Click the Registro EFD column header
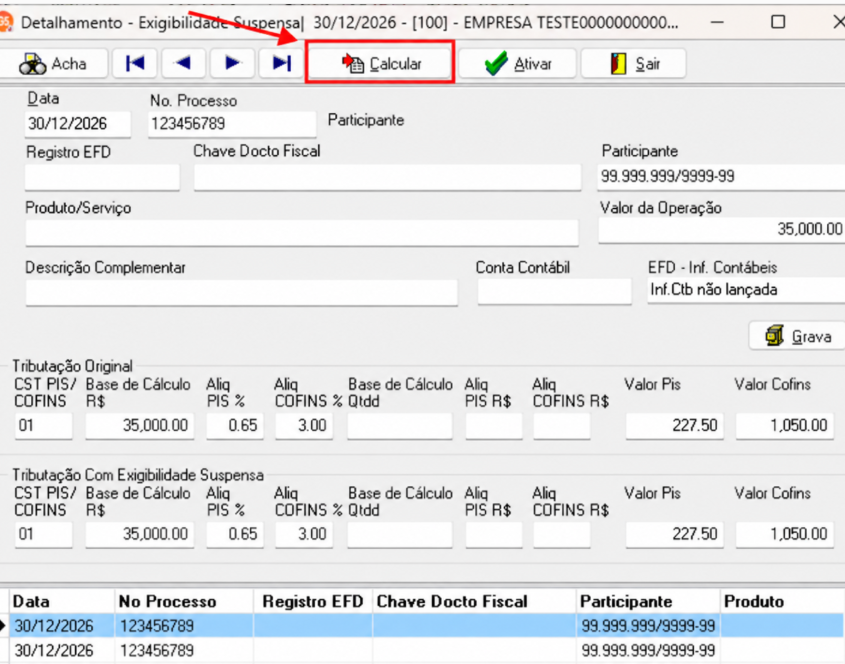 click(x=313, y=601)
